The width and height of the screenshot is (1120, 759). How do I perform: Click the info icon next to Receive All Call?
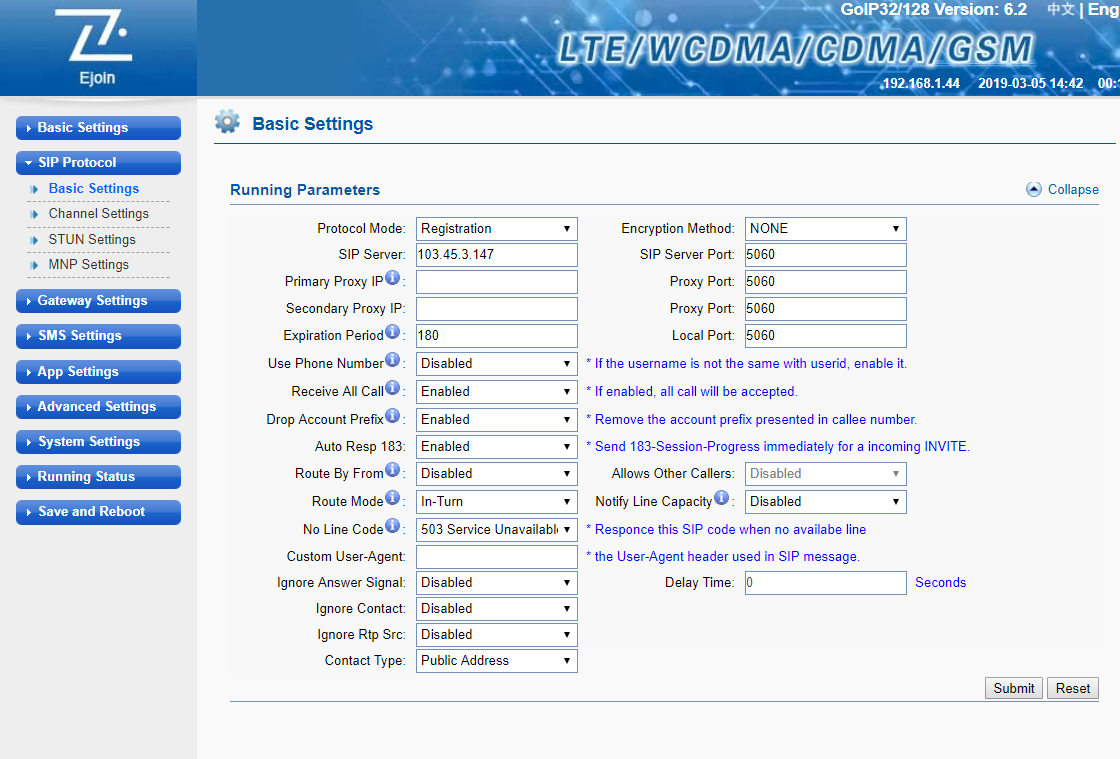393,388
